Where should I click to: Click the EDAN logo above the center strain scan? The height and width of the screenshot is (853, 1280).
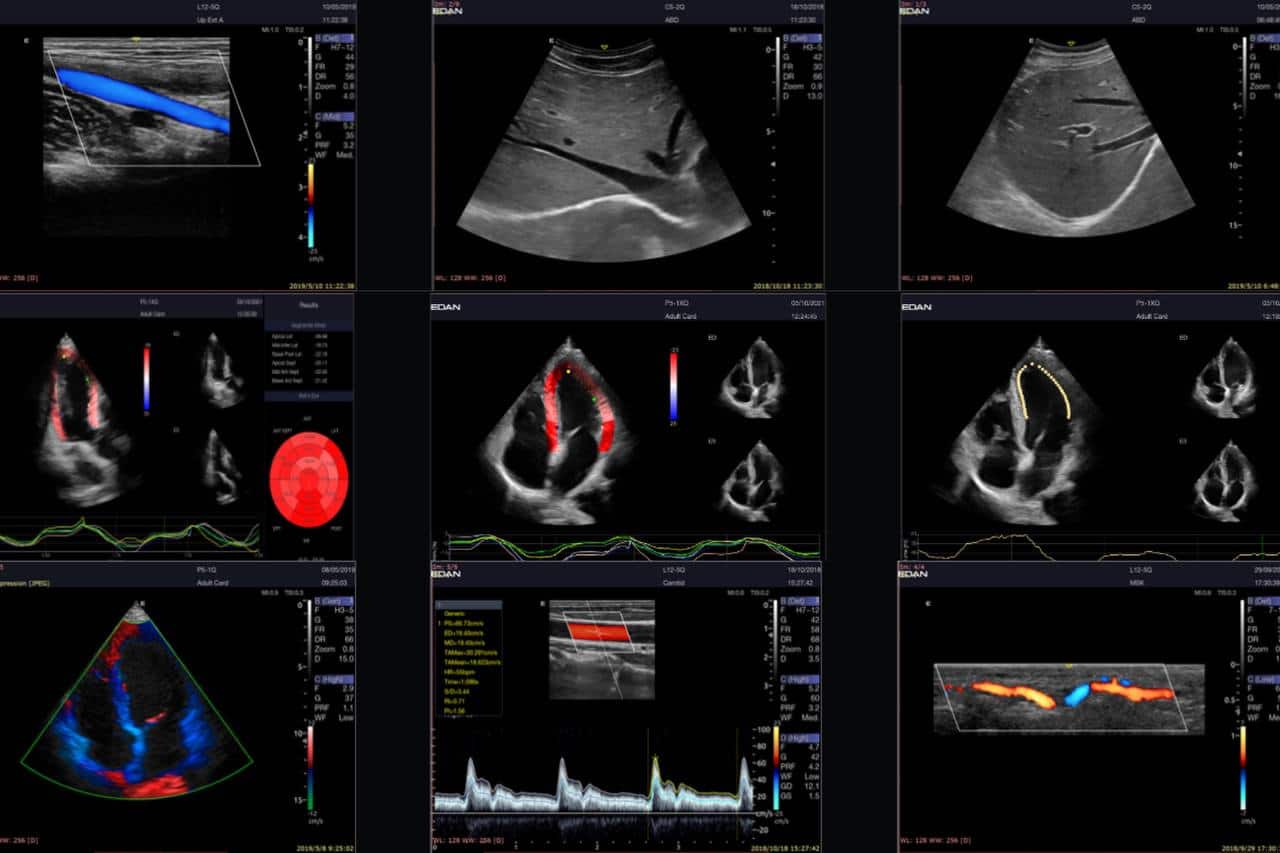click(x=445, y=306)
